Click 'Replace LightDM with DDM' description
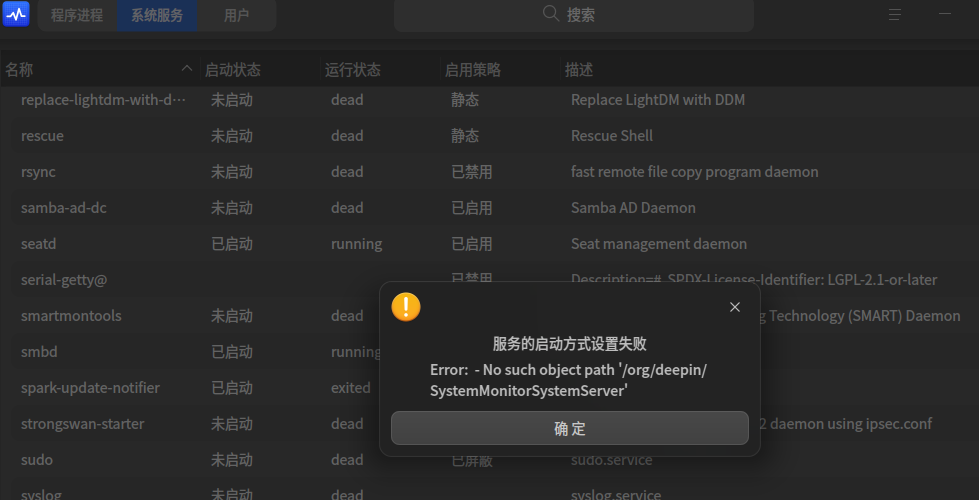This screenshot has height=500, width=979. 658,100
